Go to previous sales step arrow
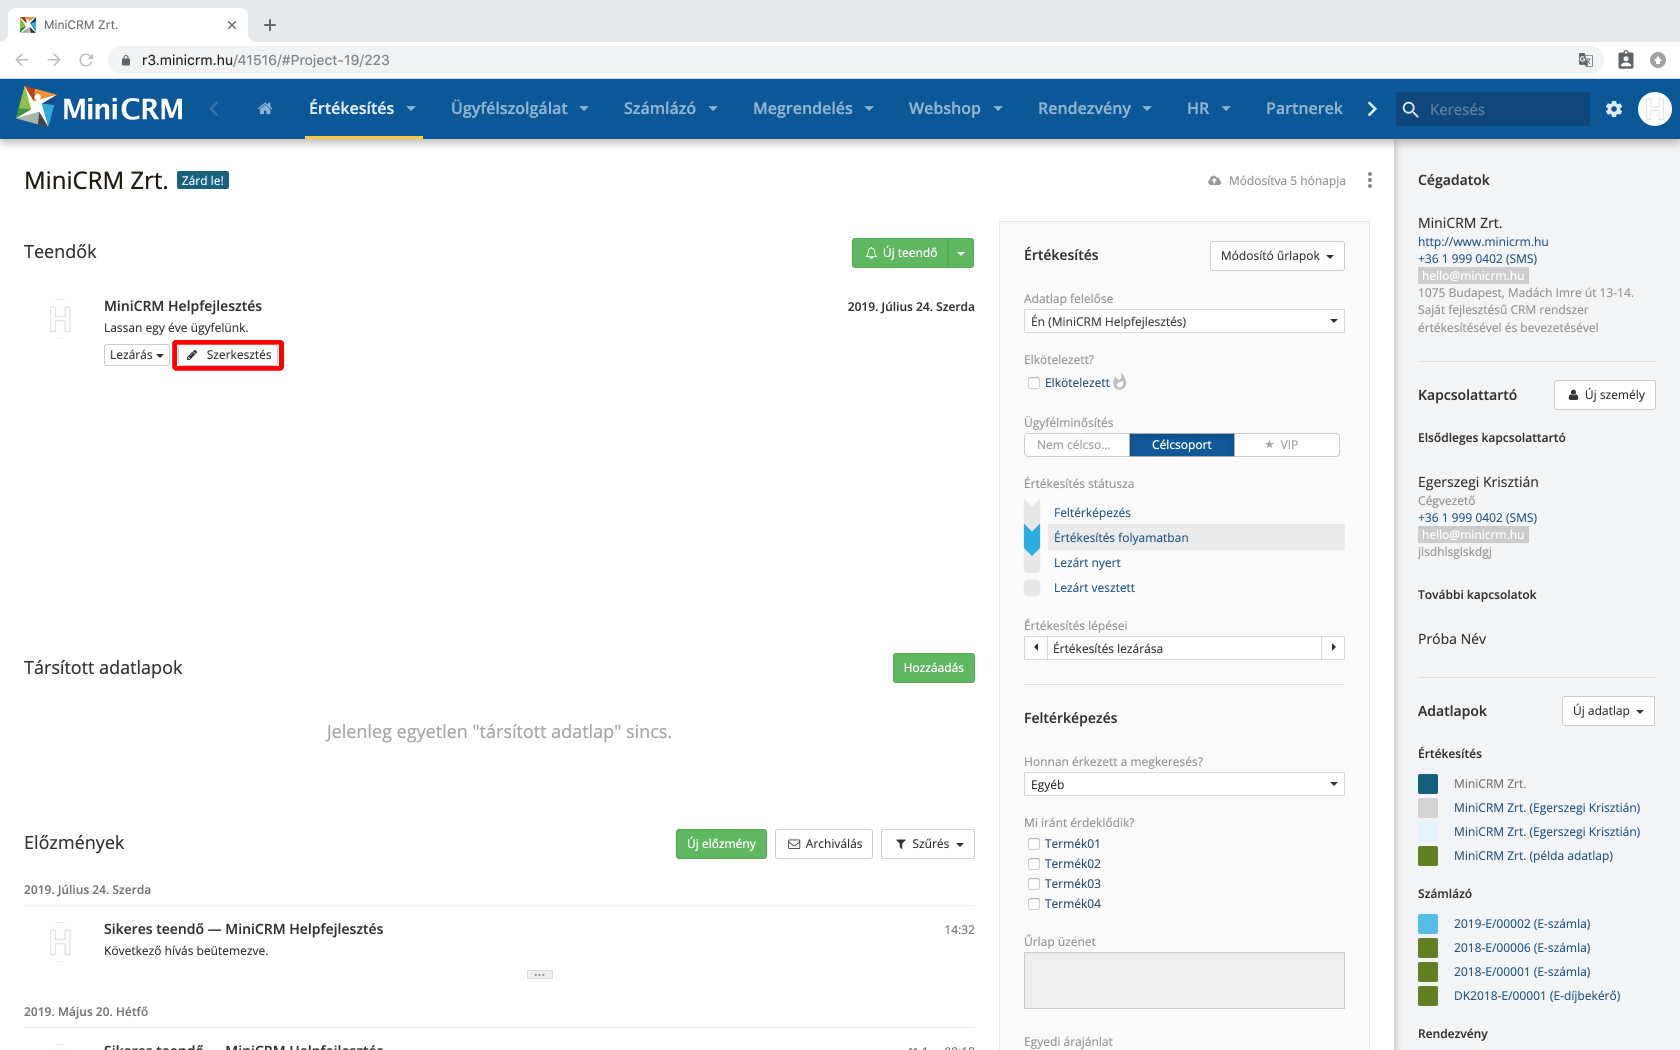 pyautogui.click(x=1036, y=648)
